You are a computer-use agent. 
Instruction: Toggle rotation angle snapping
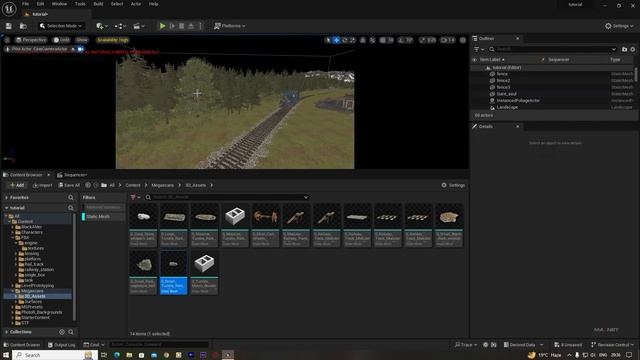tap(401, 40)
